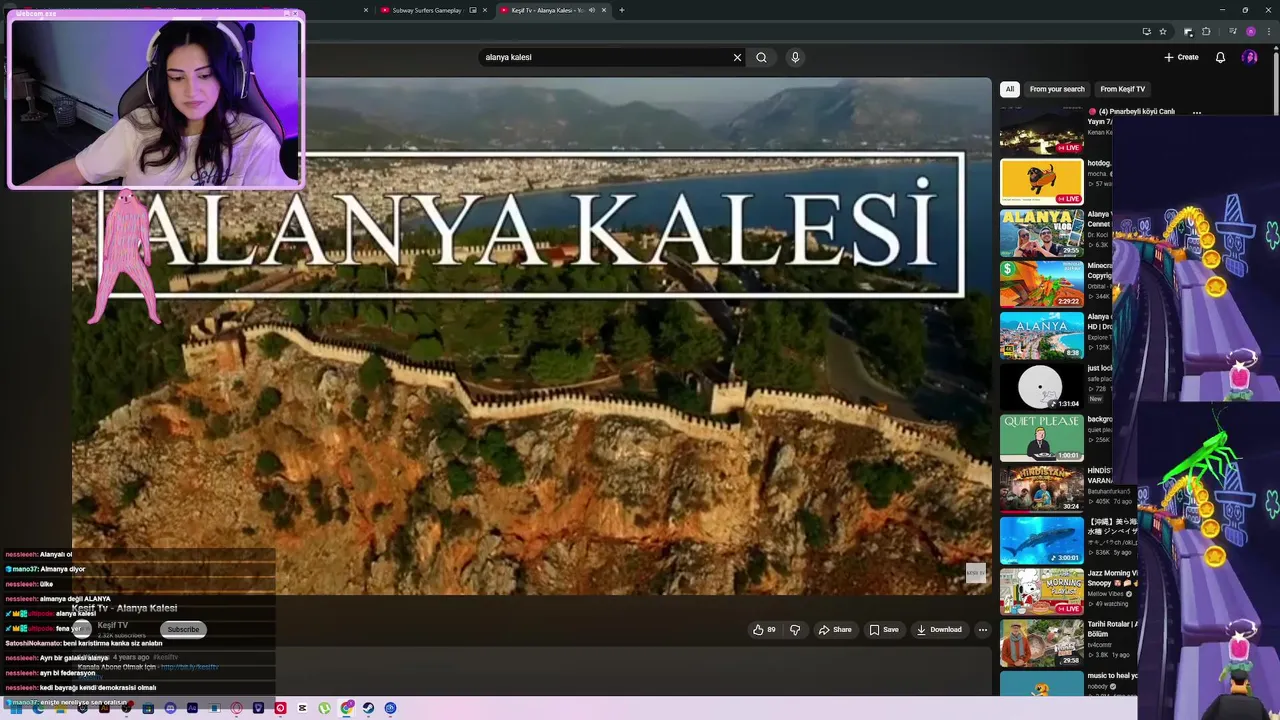
Task: Open Steam from the taskbar
Action: click(368, 708)
